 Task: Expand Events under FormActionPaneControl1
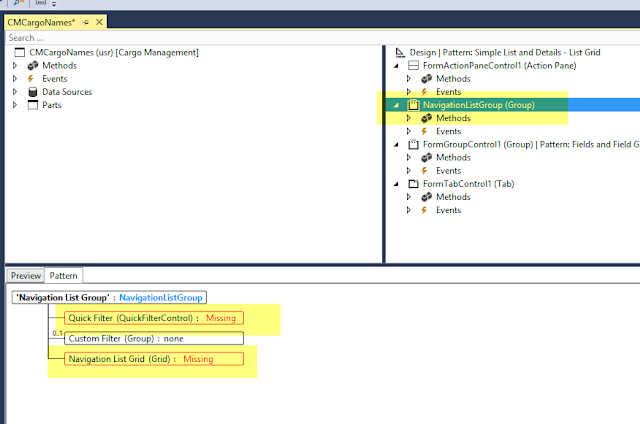pos(409,91)
